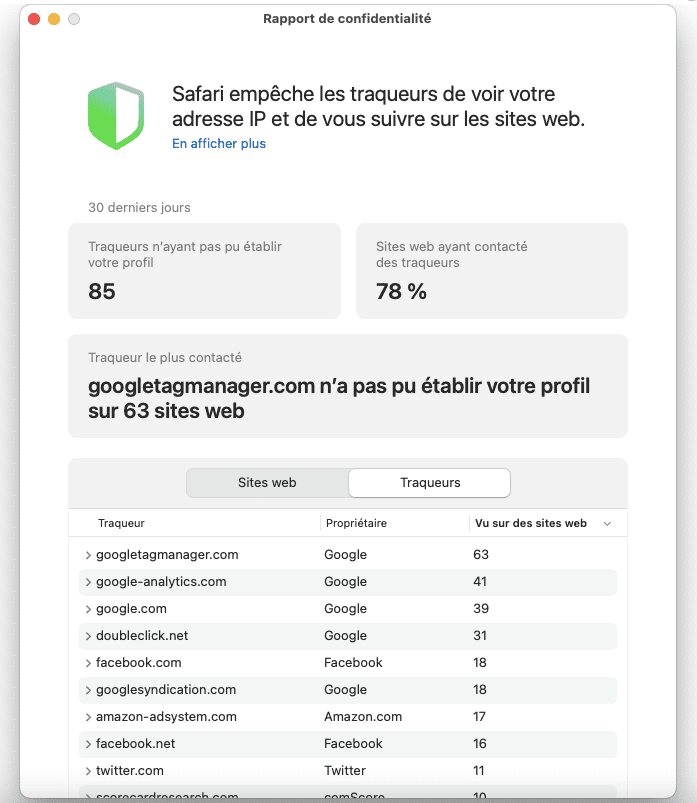Minimize the Rapport de confidentialité window
The width and height of the screenshot is (697, 803).
pyautogui.click(x=53, y=19)
